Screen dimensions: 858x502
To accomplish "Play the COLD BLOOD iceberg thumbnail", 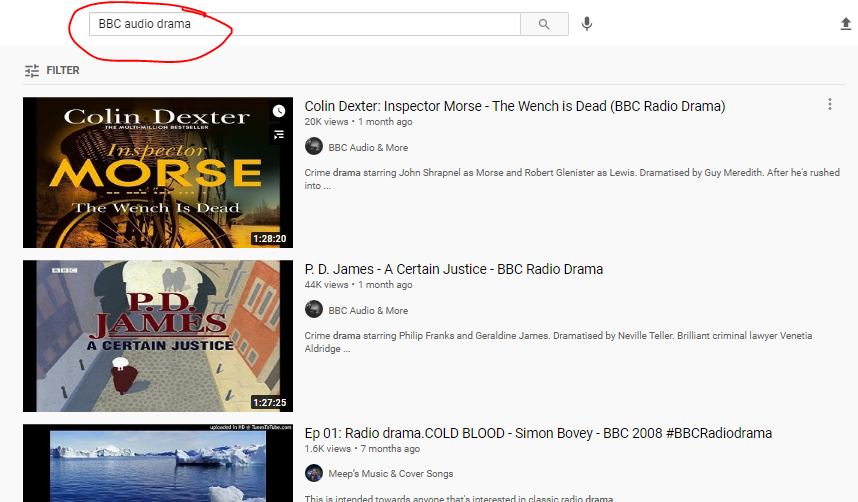I will pos(158,463).
